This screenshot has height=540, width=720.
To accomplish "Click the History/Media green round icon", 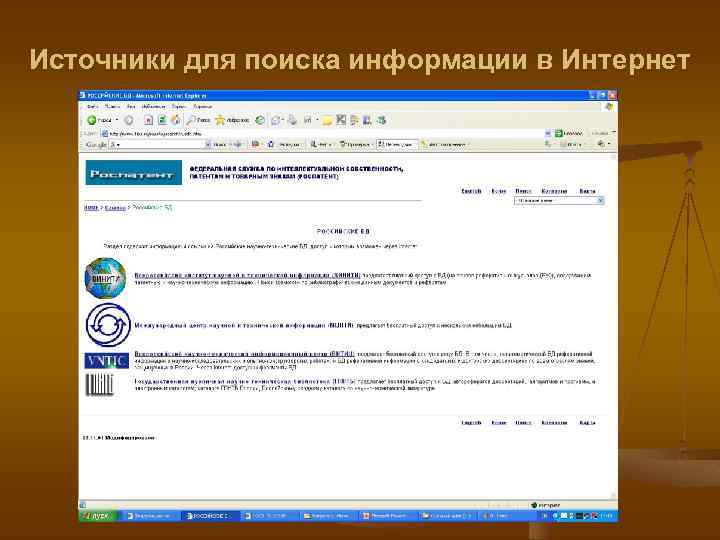I will pyautogui.click(x=260, y=120).
